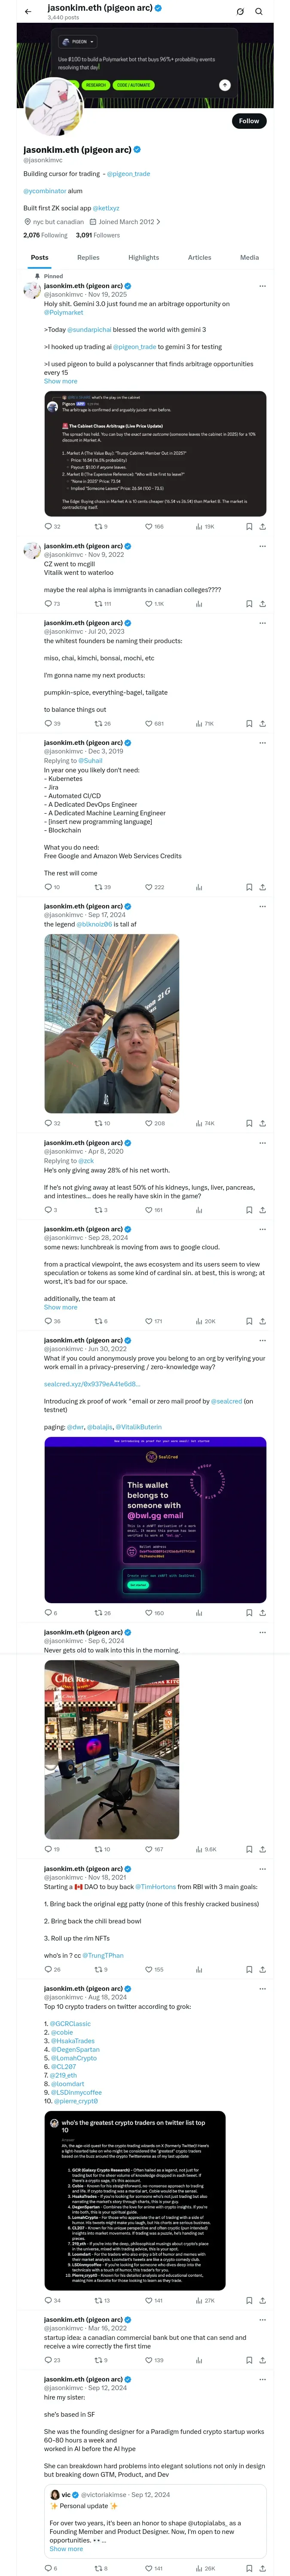Reply to the pinned Gemini 3.0 arbitrage post

tap(48, 526)
